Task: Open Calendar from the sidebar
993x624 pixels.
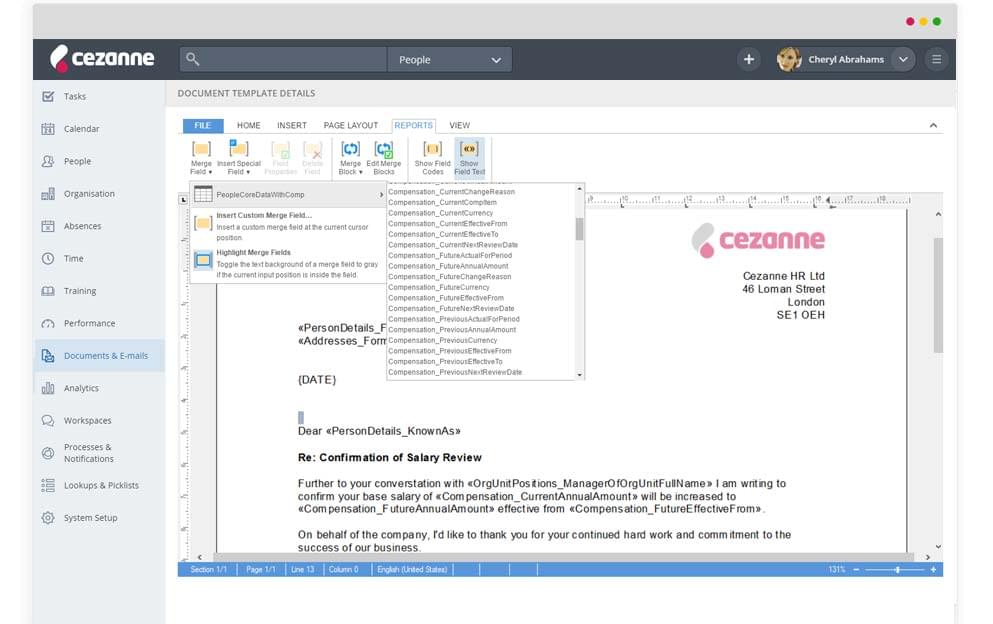Action: pyautogui.click(x=81, y=129)
